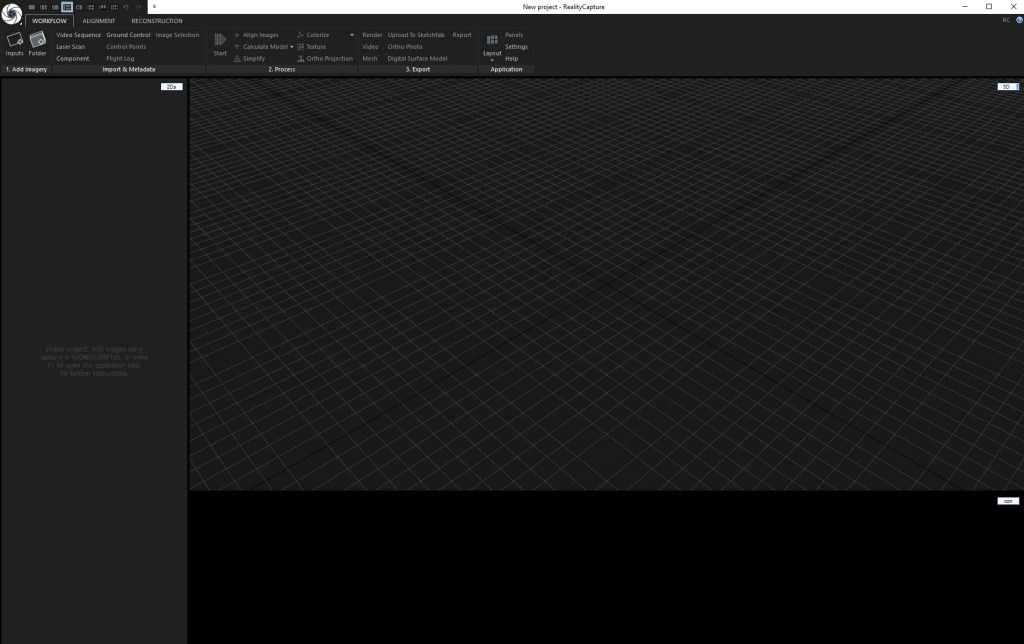Image resolution: width=1024 pixels, height=644 pixels.
Task: Open the application Settings
Action: pyautogui.click(x=515, y=46)
